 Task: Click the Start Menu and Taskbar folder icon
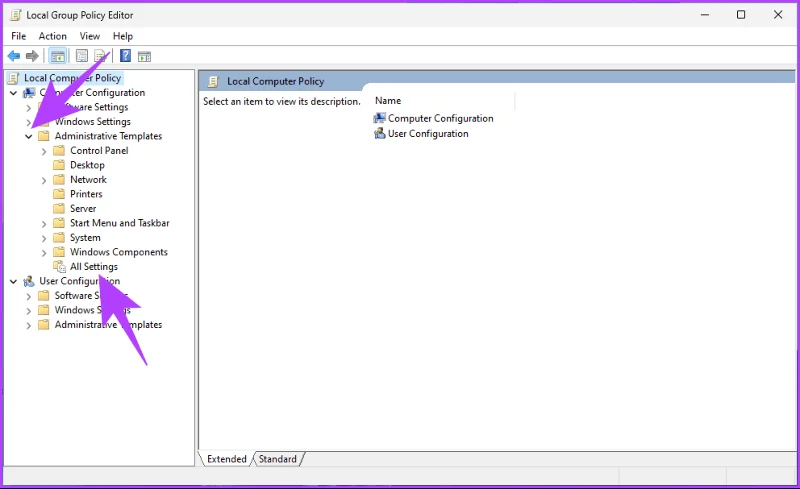point(59,223)
